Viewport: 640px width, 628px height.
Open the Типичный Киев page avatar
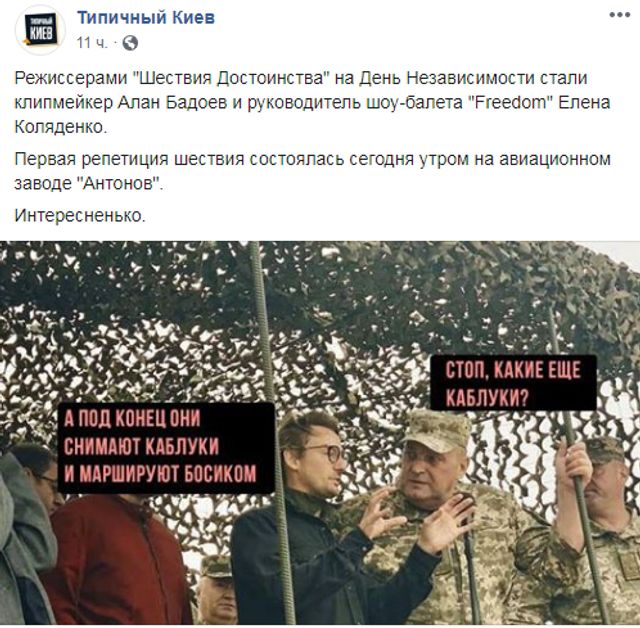click(x=40, y=30)
